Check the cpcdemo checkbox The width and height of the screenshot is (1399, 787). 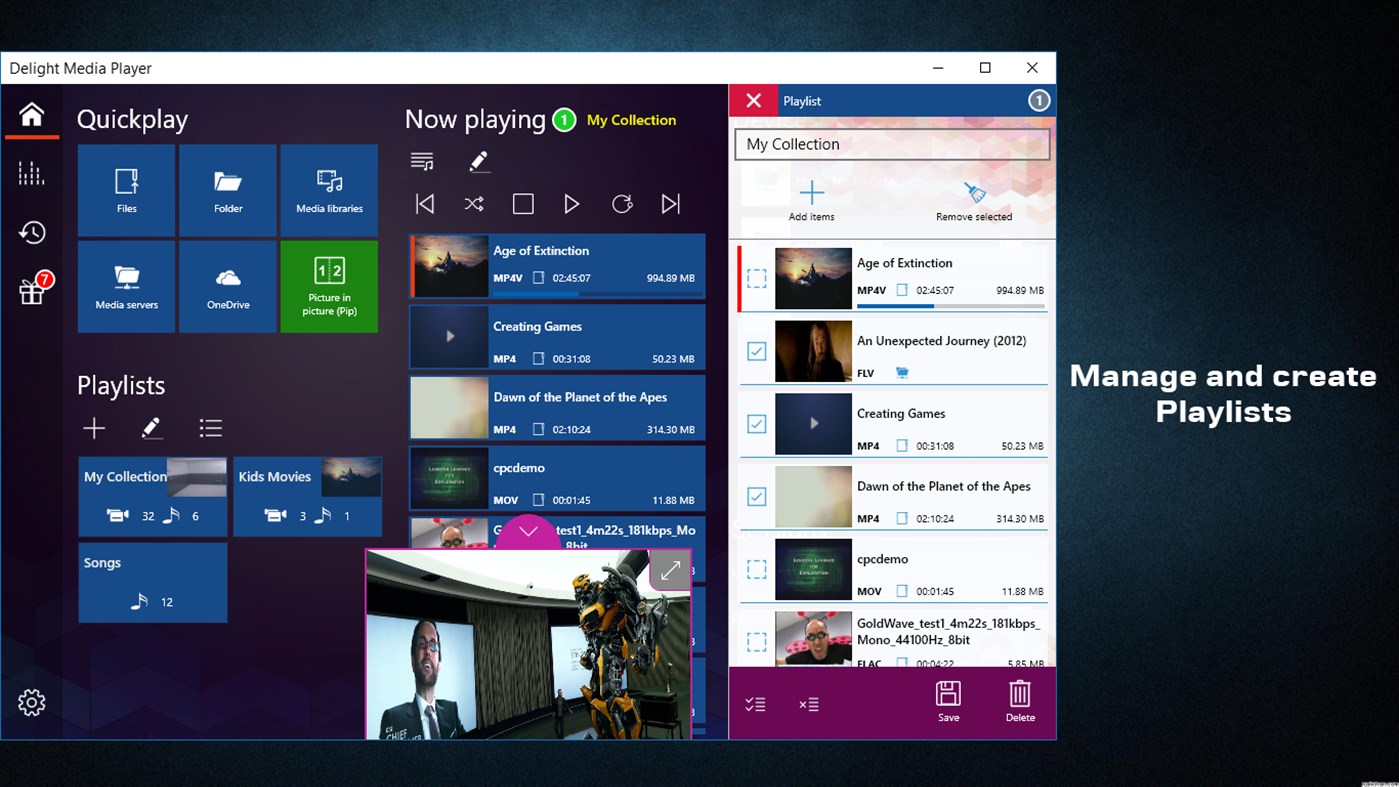click(756, 569)
